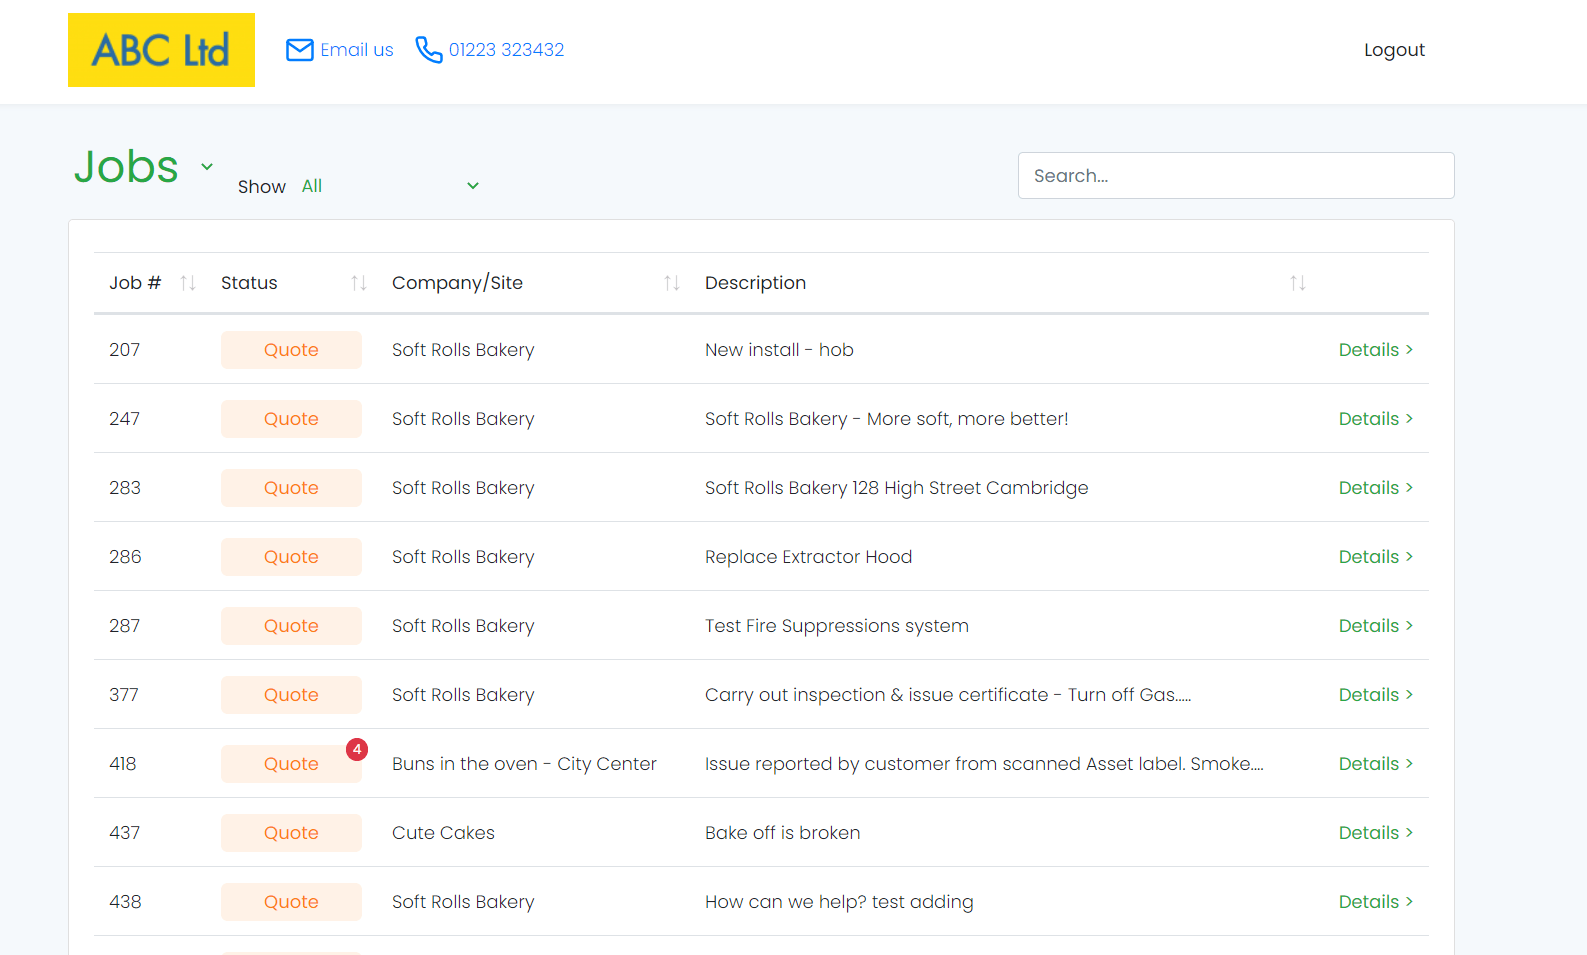Viewport: 1587px width, 955px height.
Task: Click description 'Soft Rolls Bakery 128 High Street Cambridge'
Action: [x=897, y=488]
